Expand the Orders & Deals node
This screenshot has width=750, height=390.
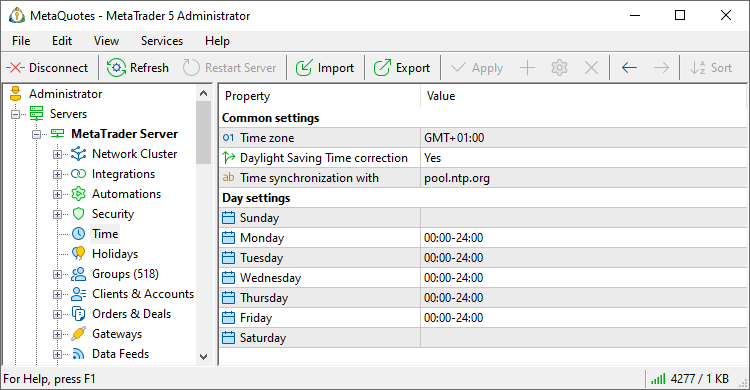coord(57,314)
